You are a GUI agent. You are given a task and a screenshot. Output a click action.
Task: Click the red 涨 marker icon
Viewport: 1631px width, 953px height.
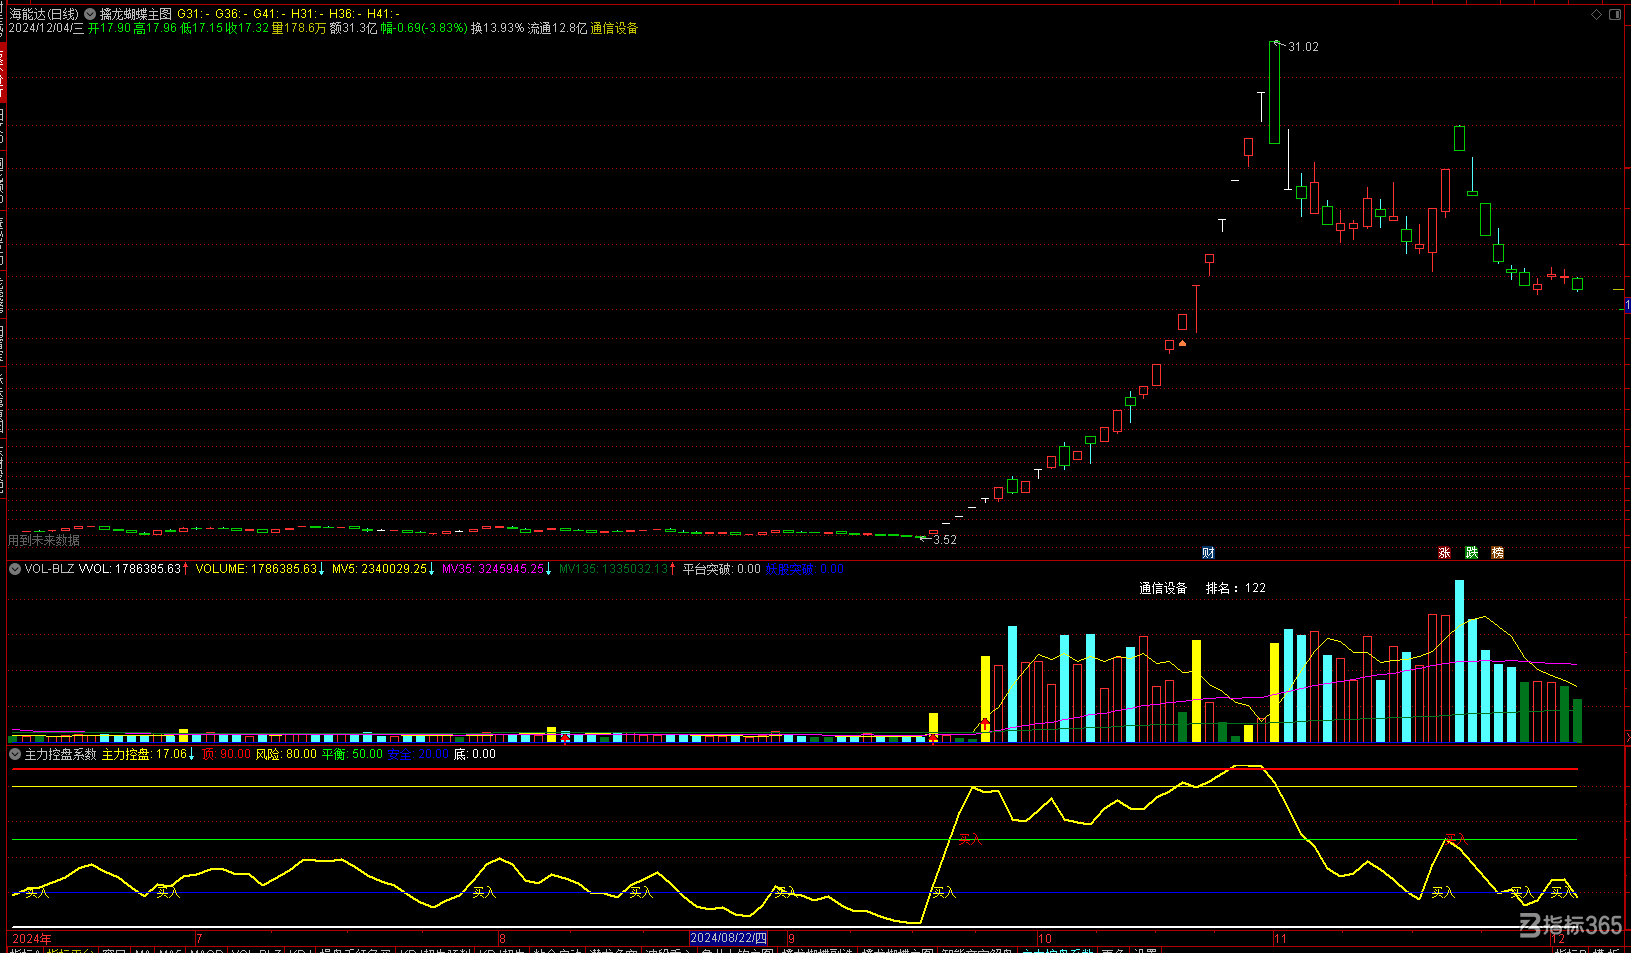pyautogui.click(x=1444, y=552)
